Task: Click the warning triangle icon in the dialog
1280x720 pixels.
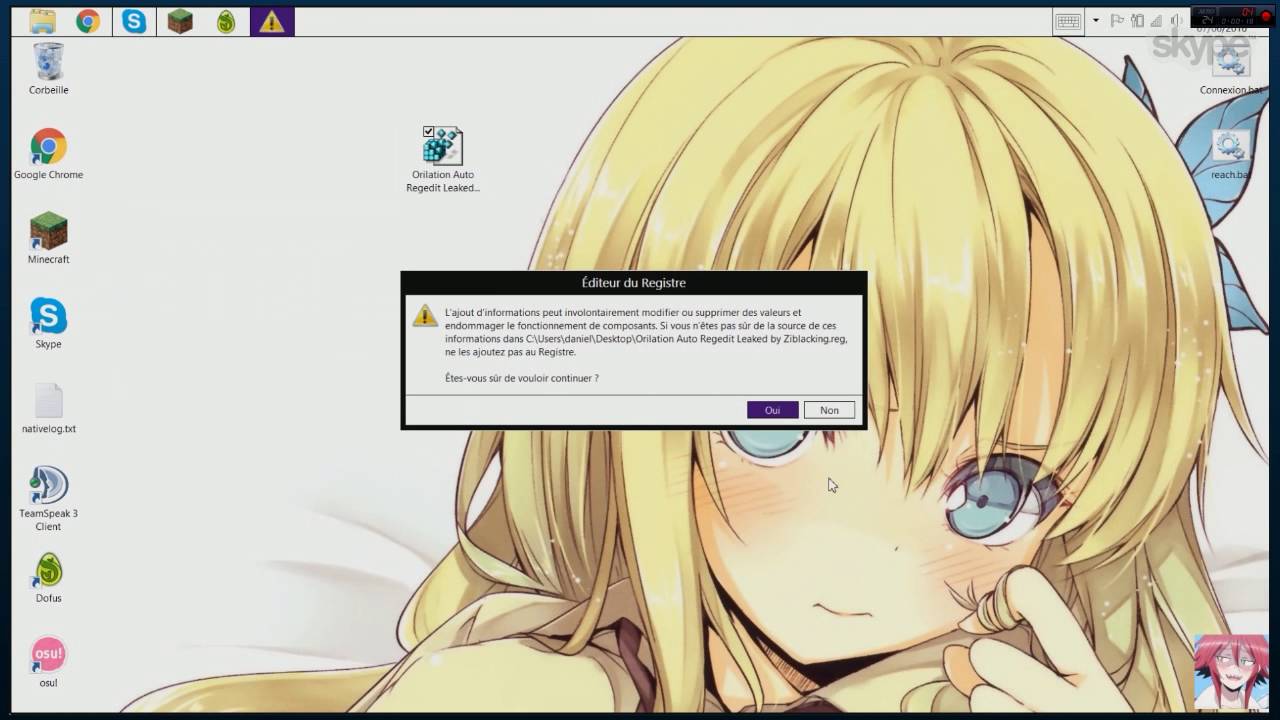Action: point(424,315)
